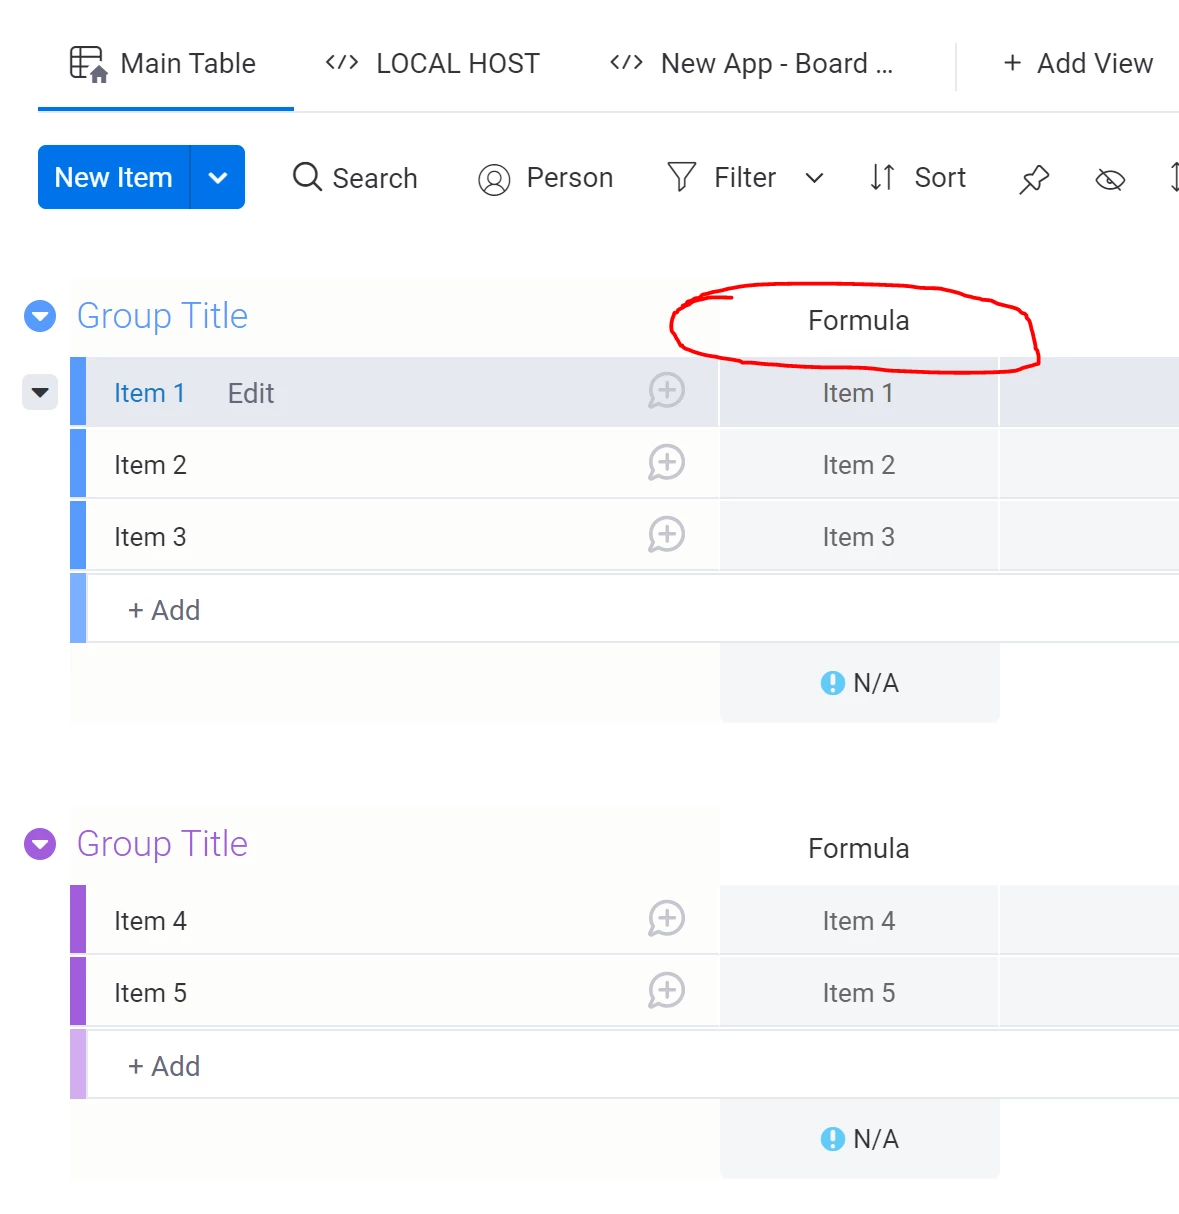Open the conversation bubble for Item 1
This screenshot has width=1179, height=1214.
(x=666, y=391)
